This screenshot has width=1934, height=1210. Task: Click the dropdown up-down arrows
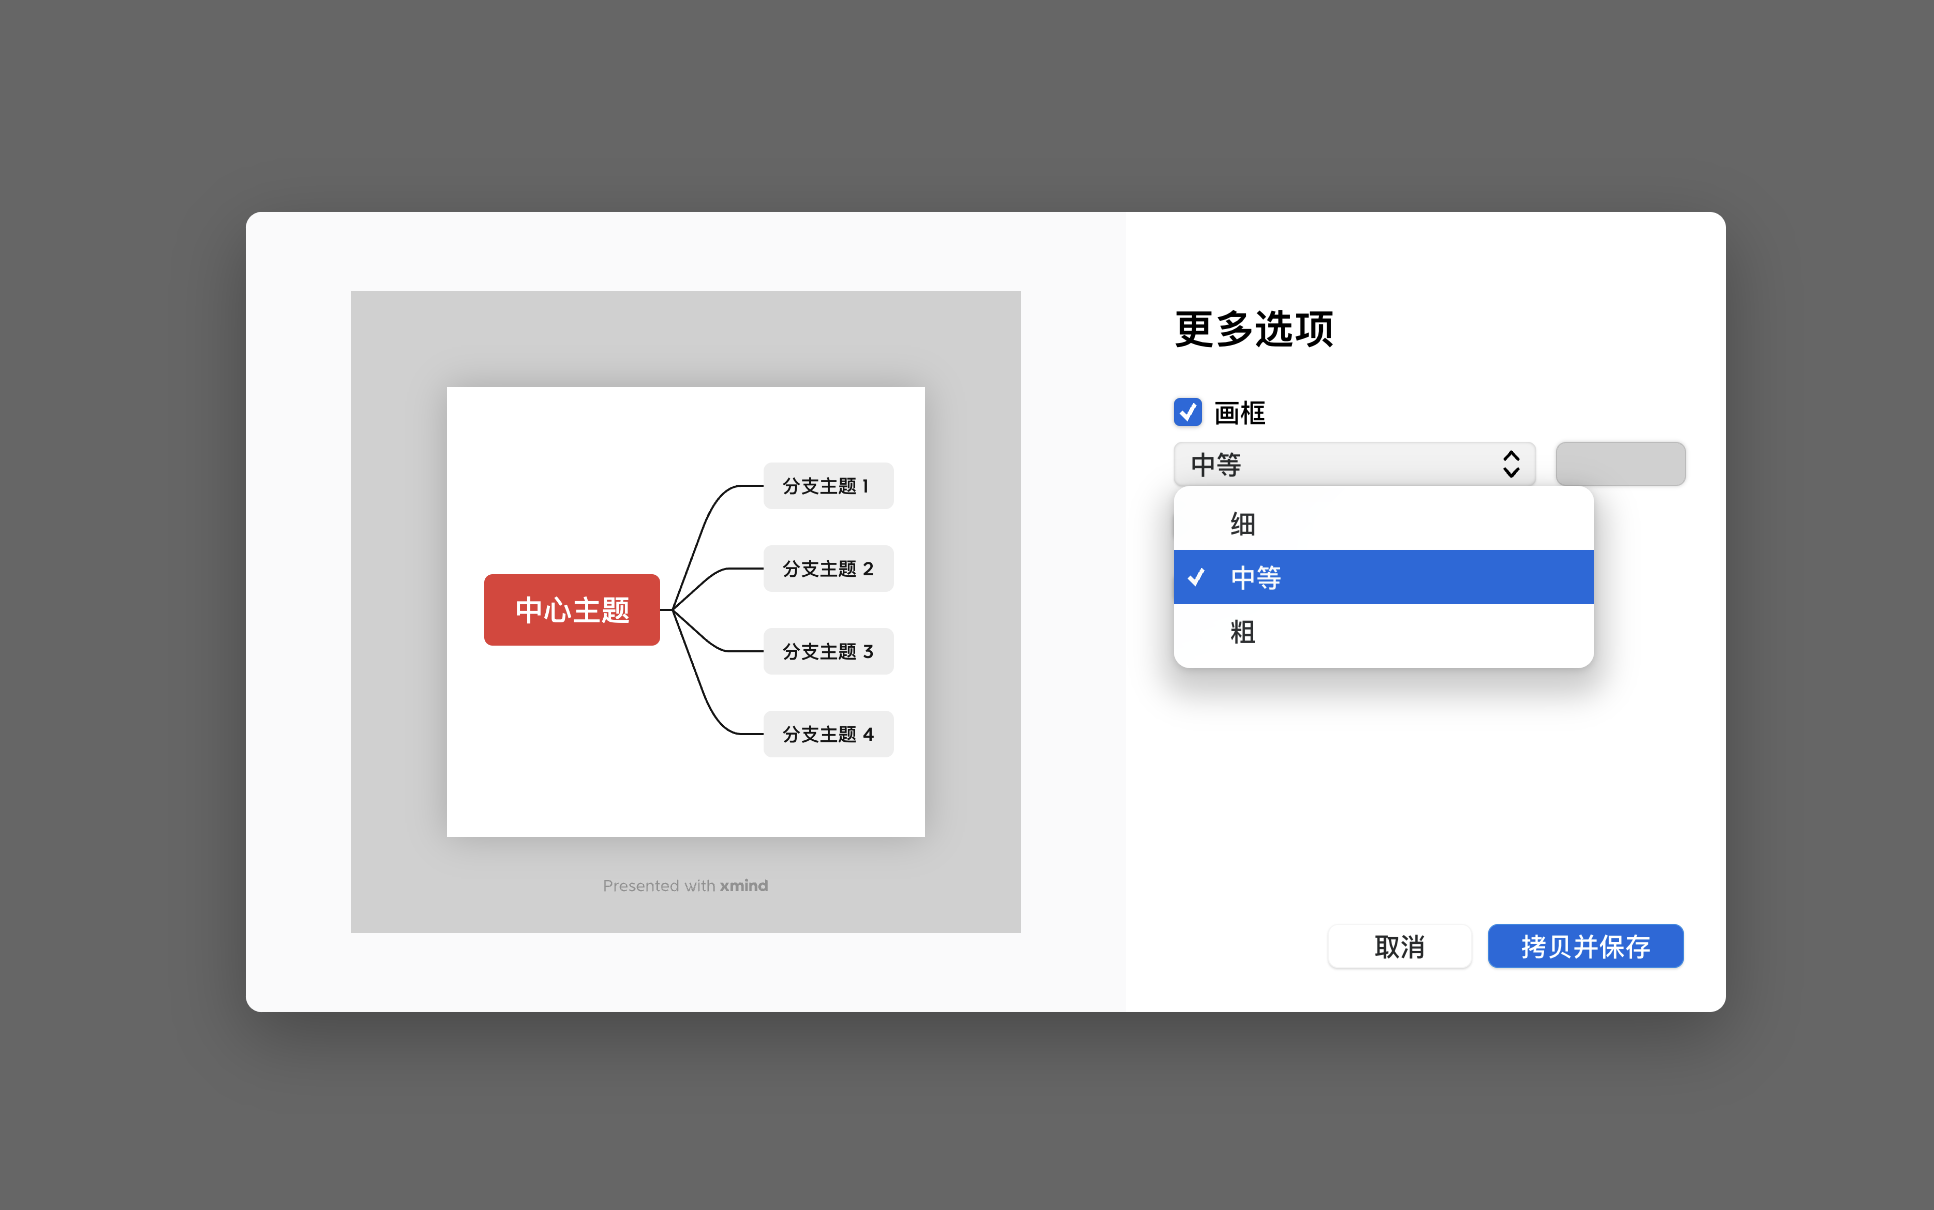click(x=1511, y=464)
